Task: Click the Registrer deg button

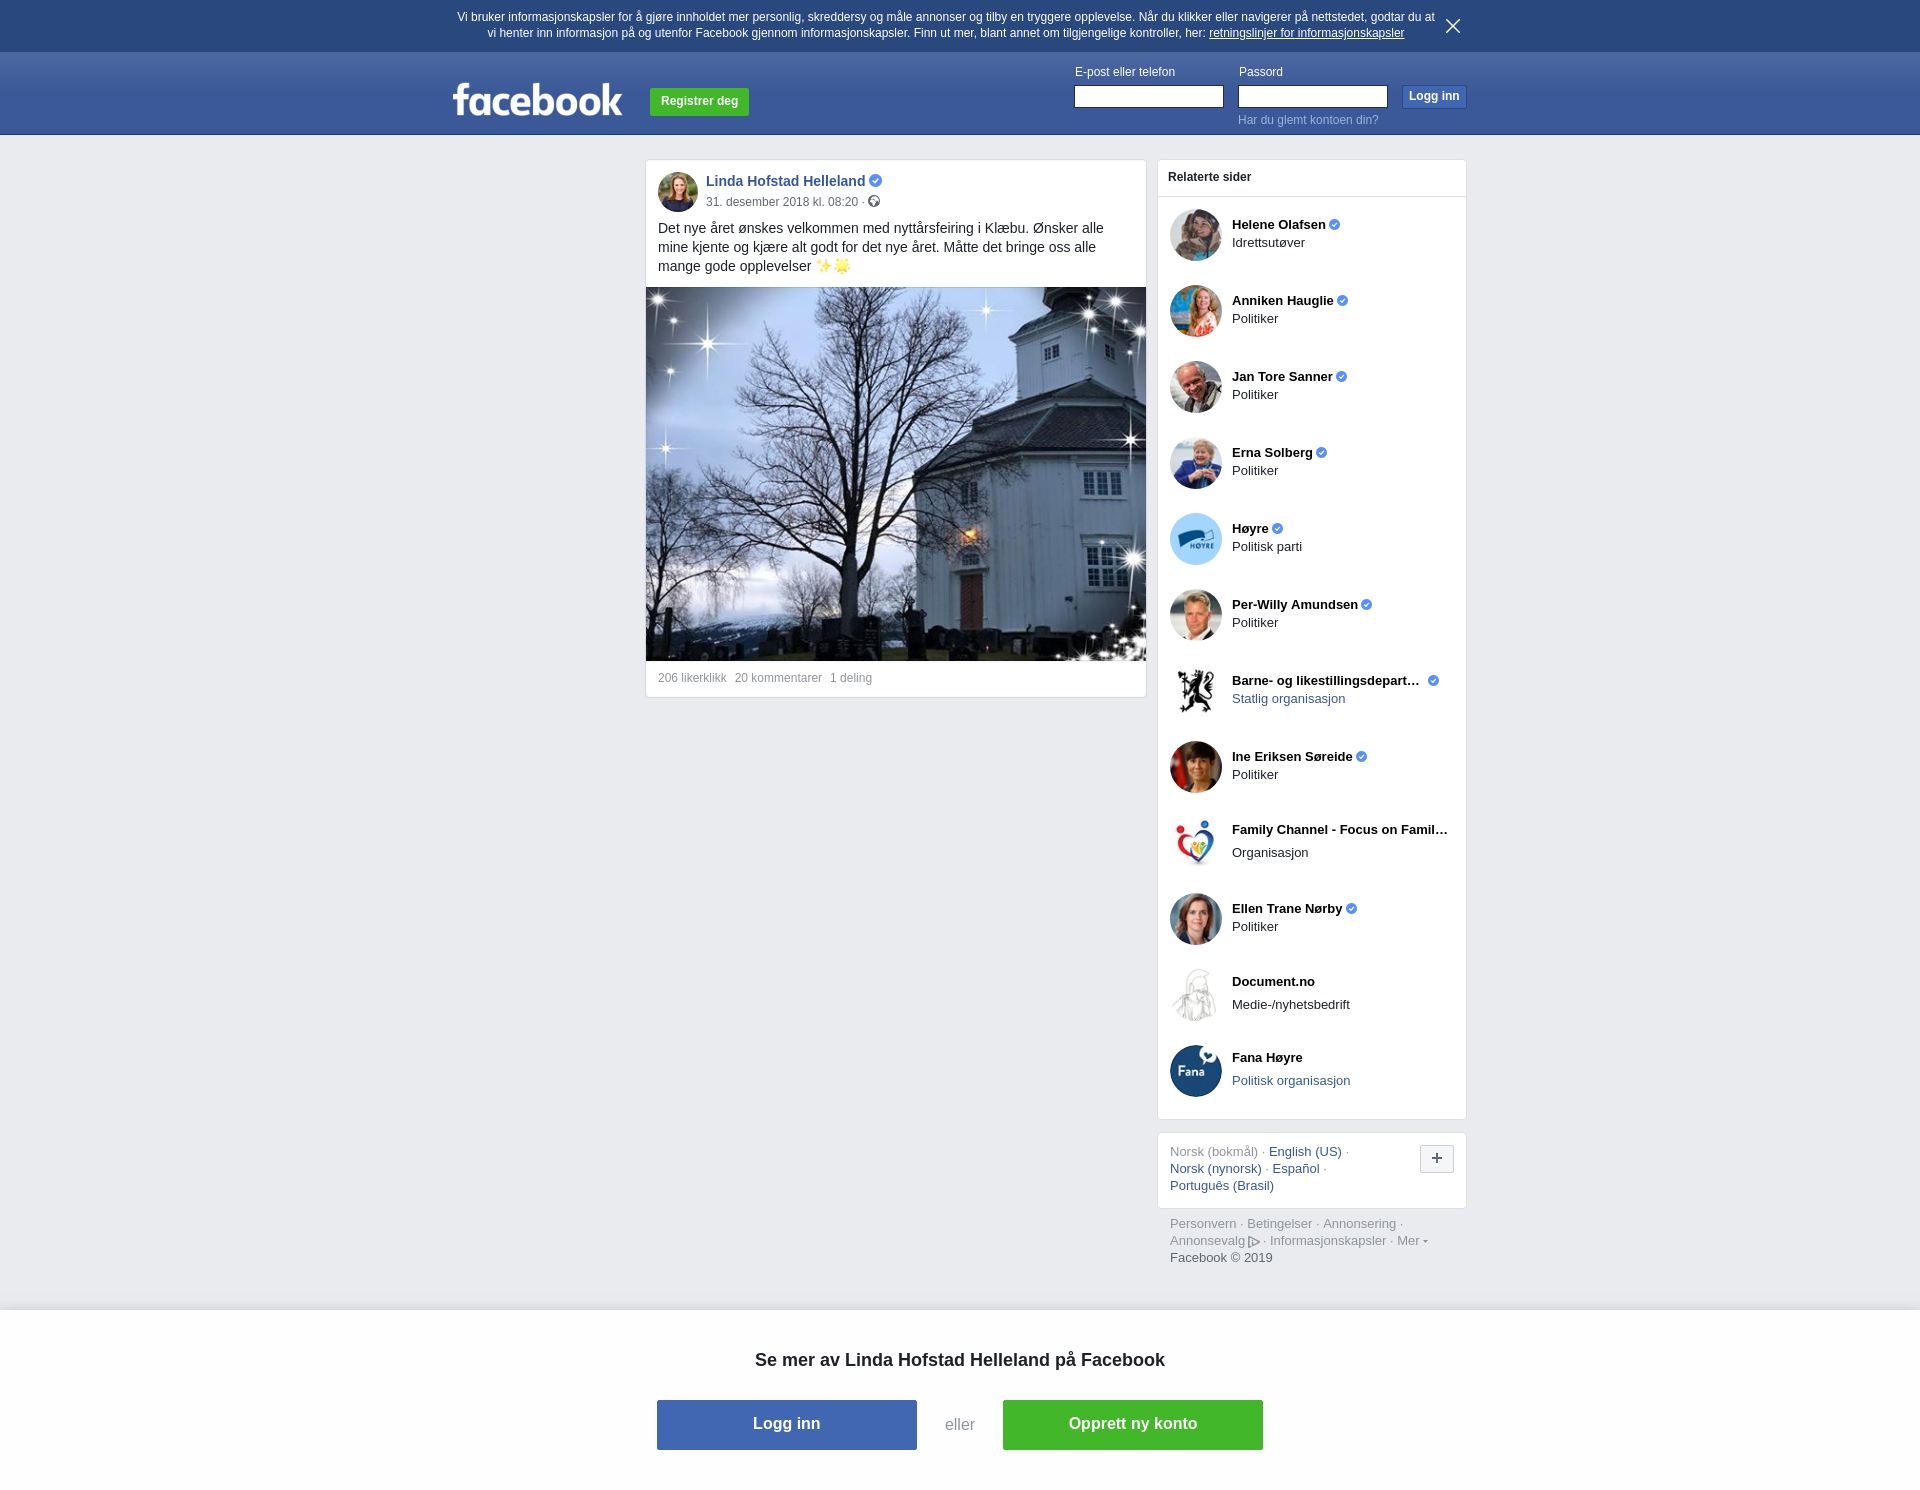Action: 699,102
